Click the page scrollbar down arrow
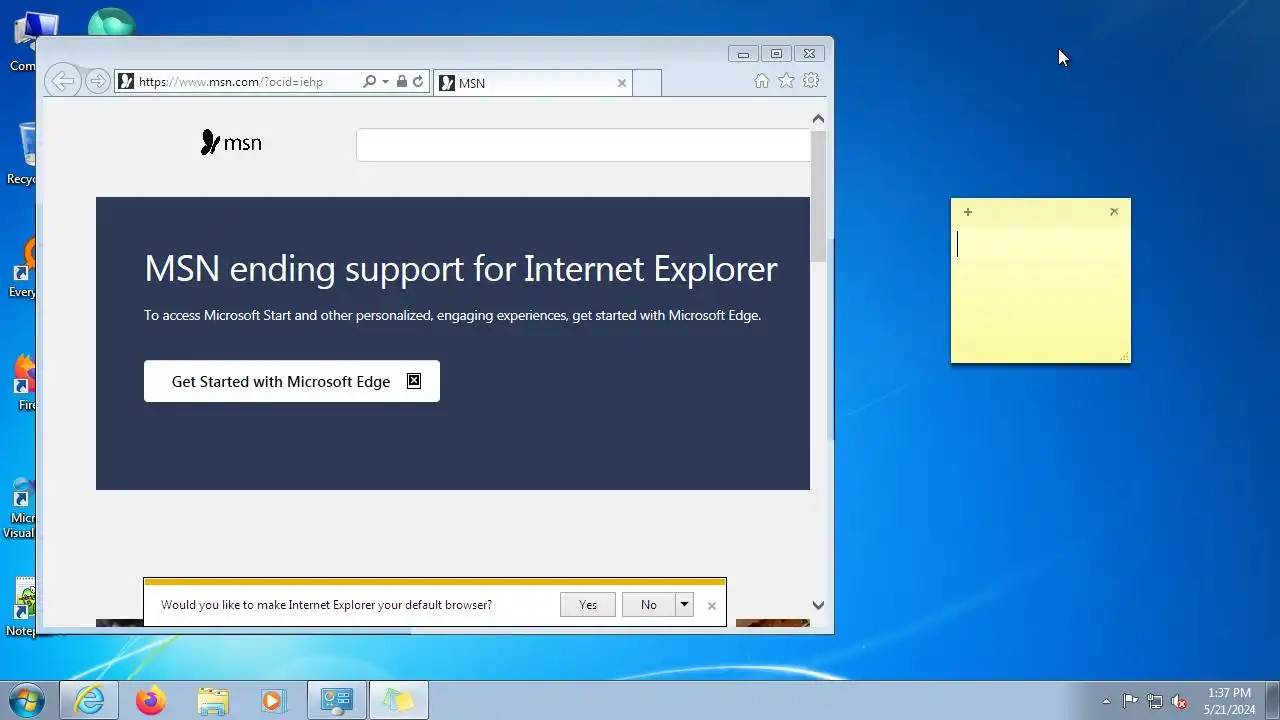The image size is (1280, 720). (818, 605)
